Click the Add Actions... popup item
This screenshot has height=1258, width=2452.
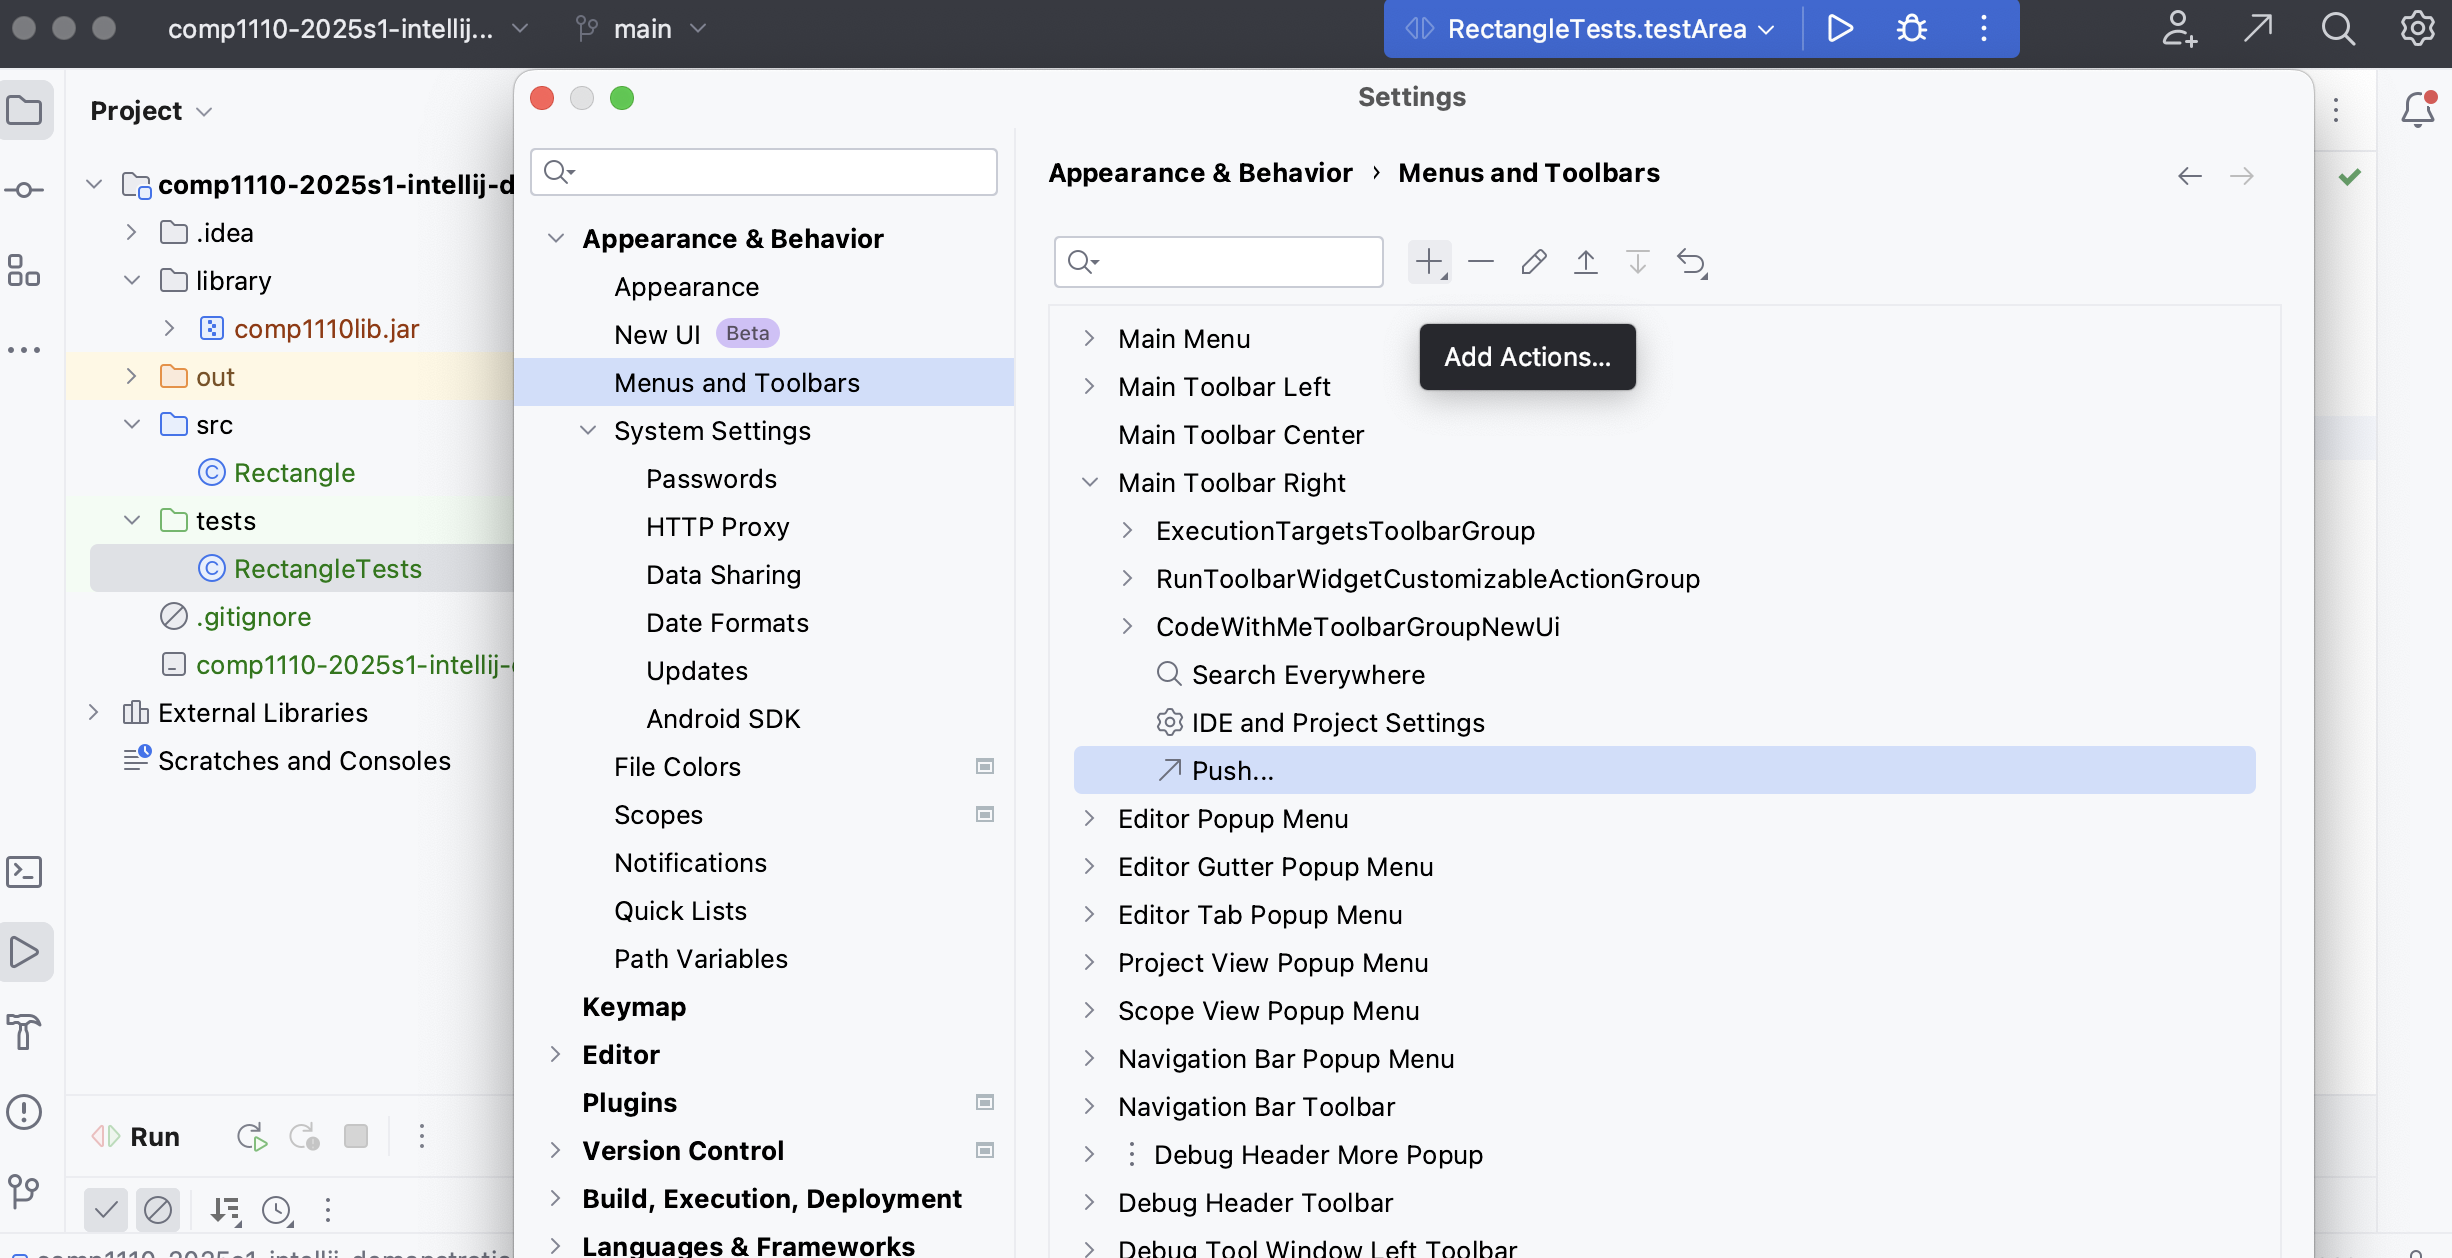point(1527,357)
